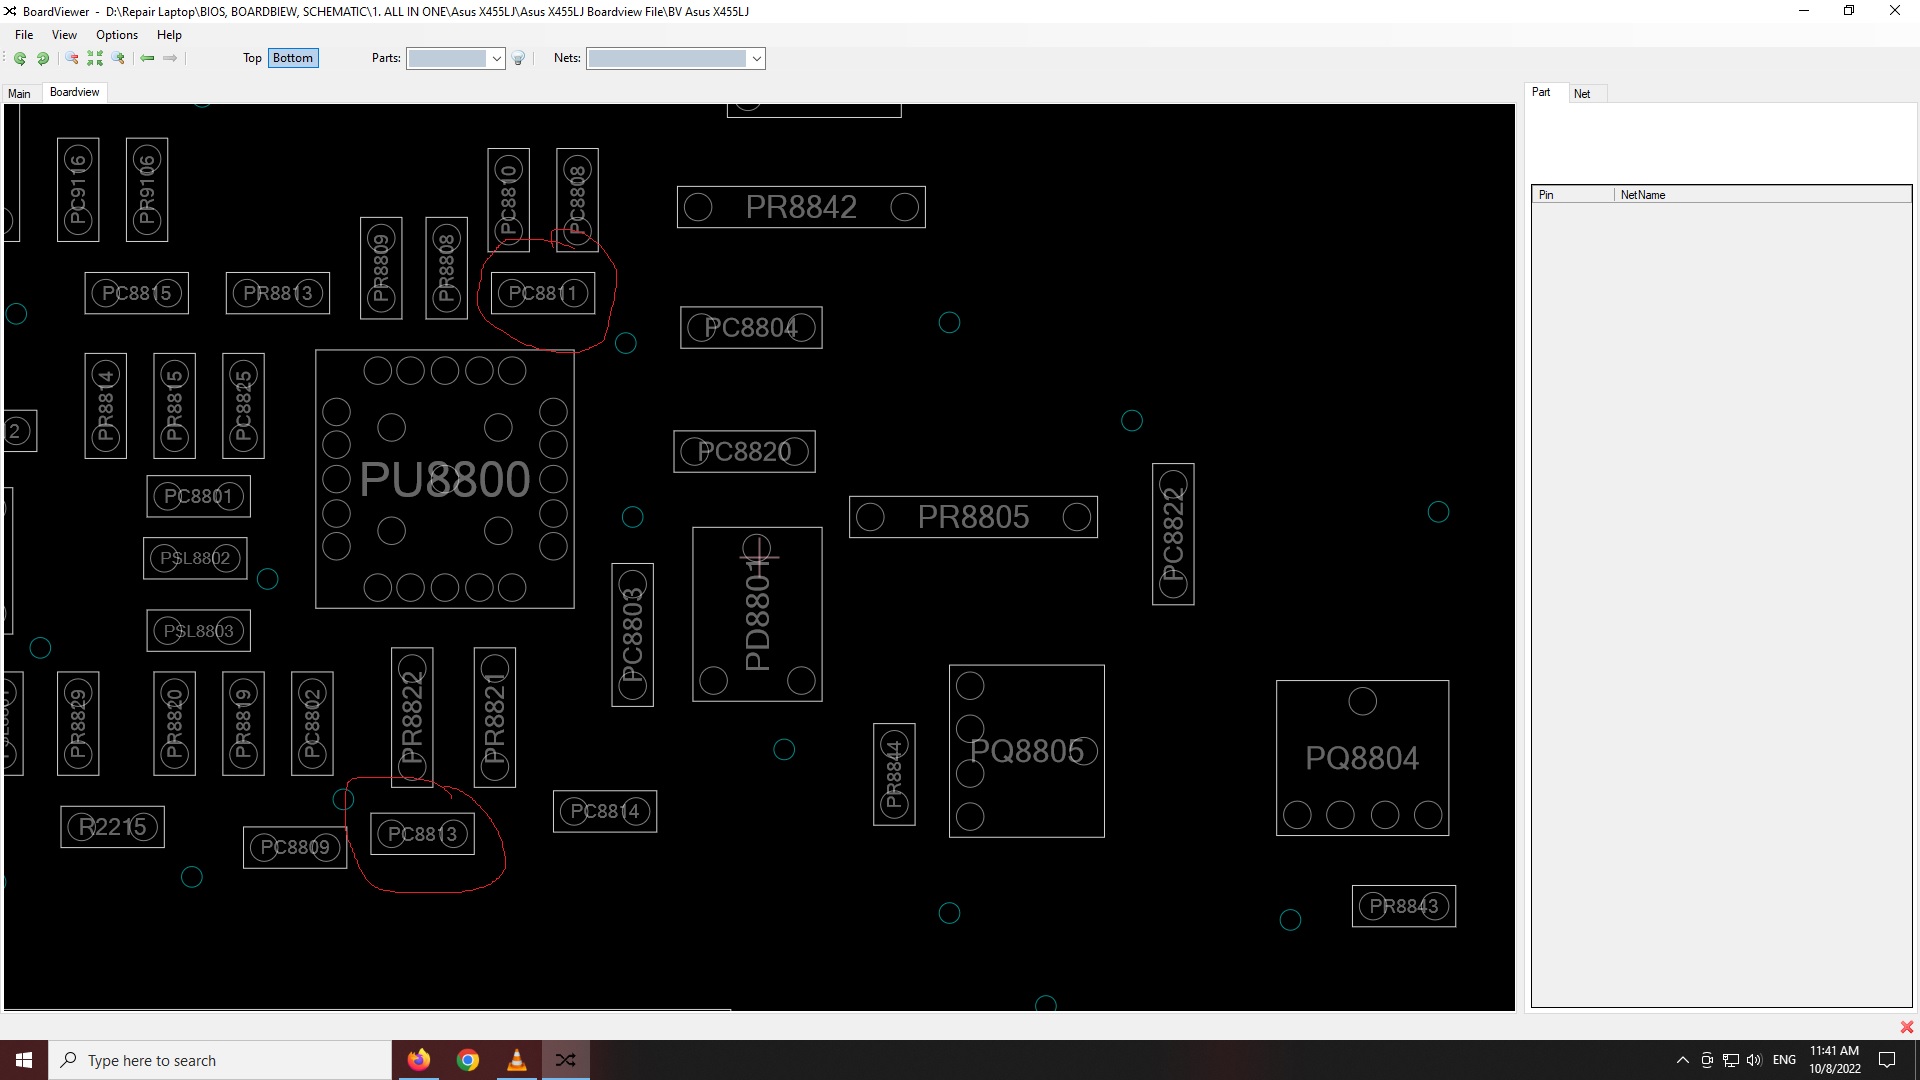
Task: Toggle the Bottom side button
Action: [293, 58]
